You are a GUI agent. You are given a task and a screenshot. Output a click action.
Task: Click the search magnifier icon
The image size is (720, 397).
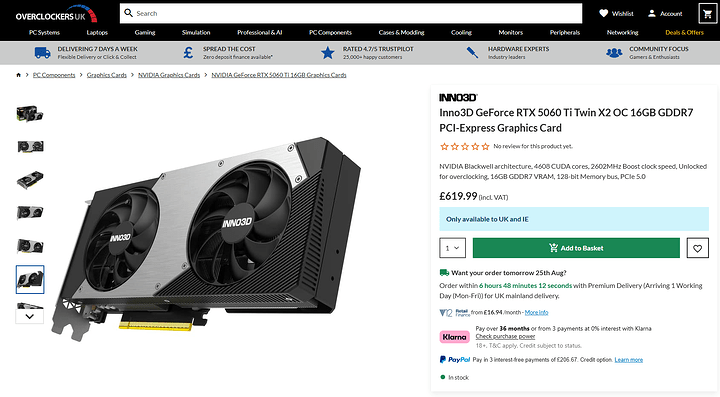pos(129,13)
